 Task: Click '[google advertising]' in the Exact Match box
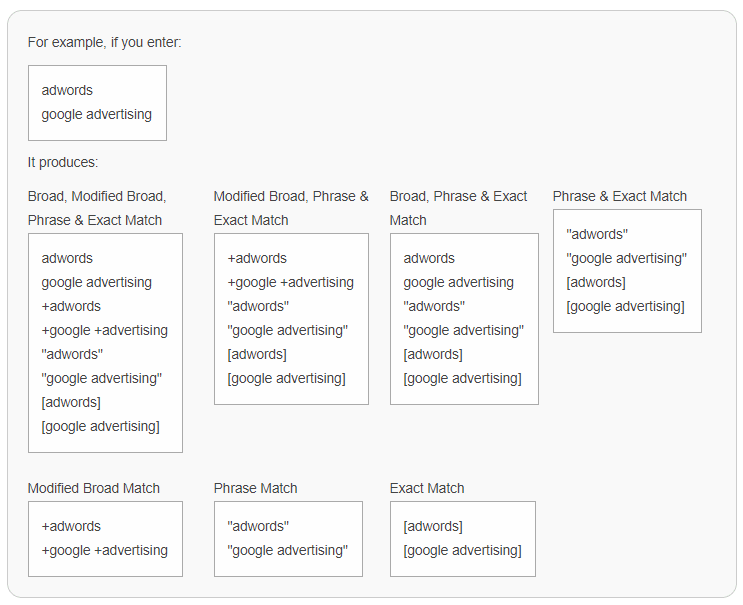pyautogui.click(x=462, y=551)
